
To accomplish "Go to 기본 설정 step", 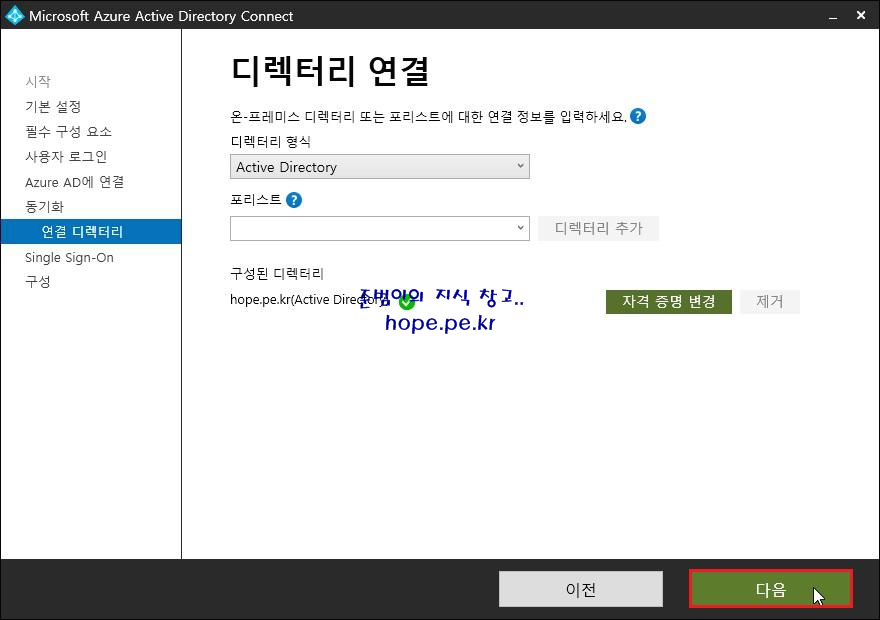I will [x=53, y=107].
